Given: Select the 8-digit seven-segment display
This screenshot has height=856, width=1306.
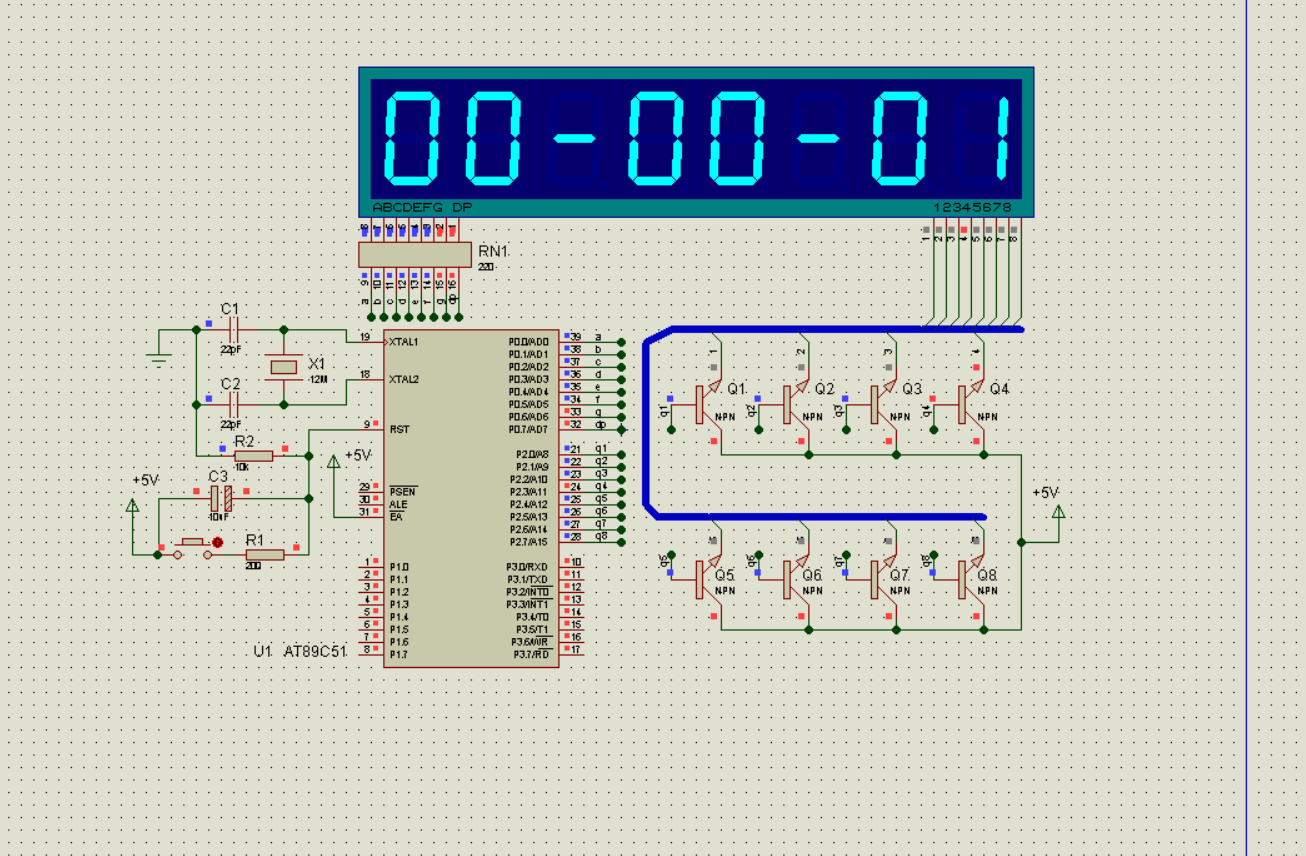Looking at the screenshot, I should pyautogui.click(x=696, y=141).
